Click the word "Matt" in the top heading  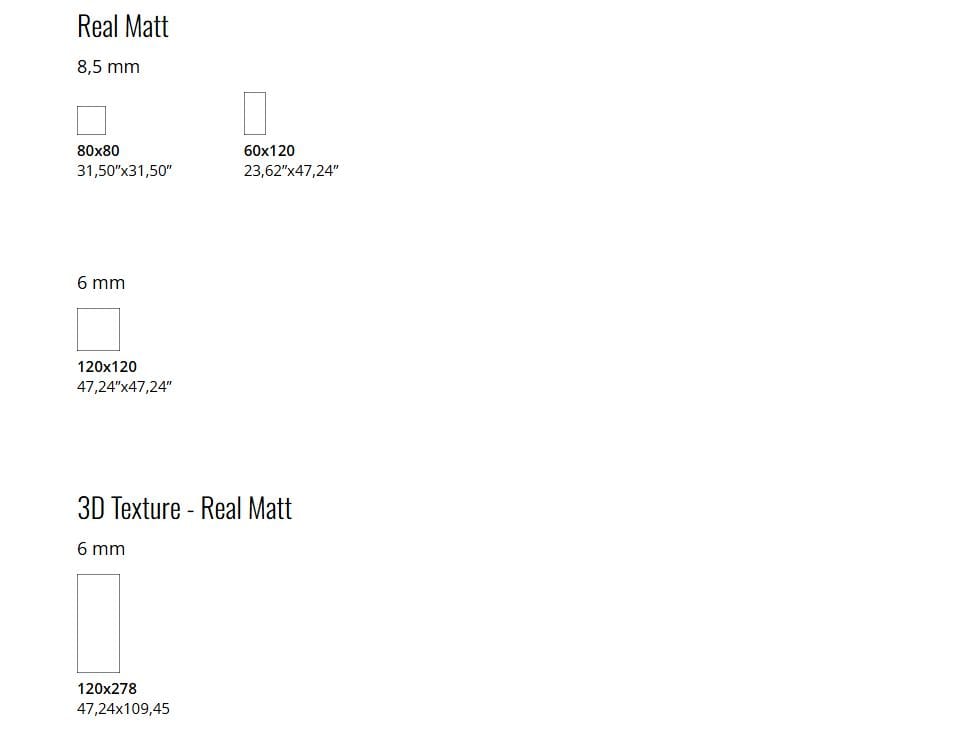[146, 27]
